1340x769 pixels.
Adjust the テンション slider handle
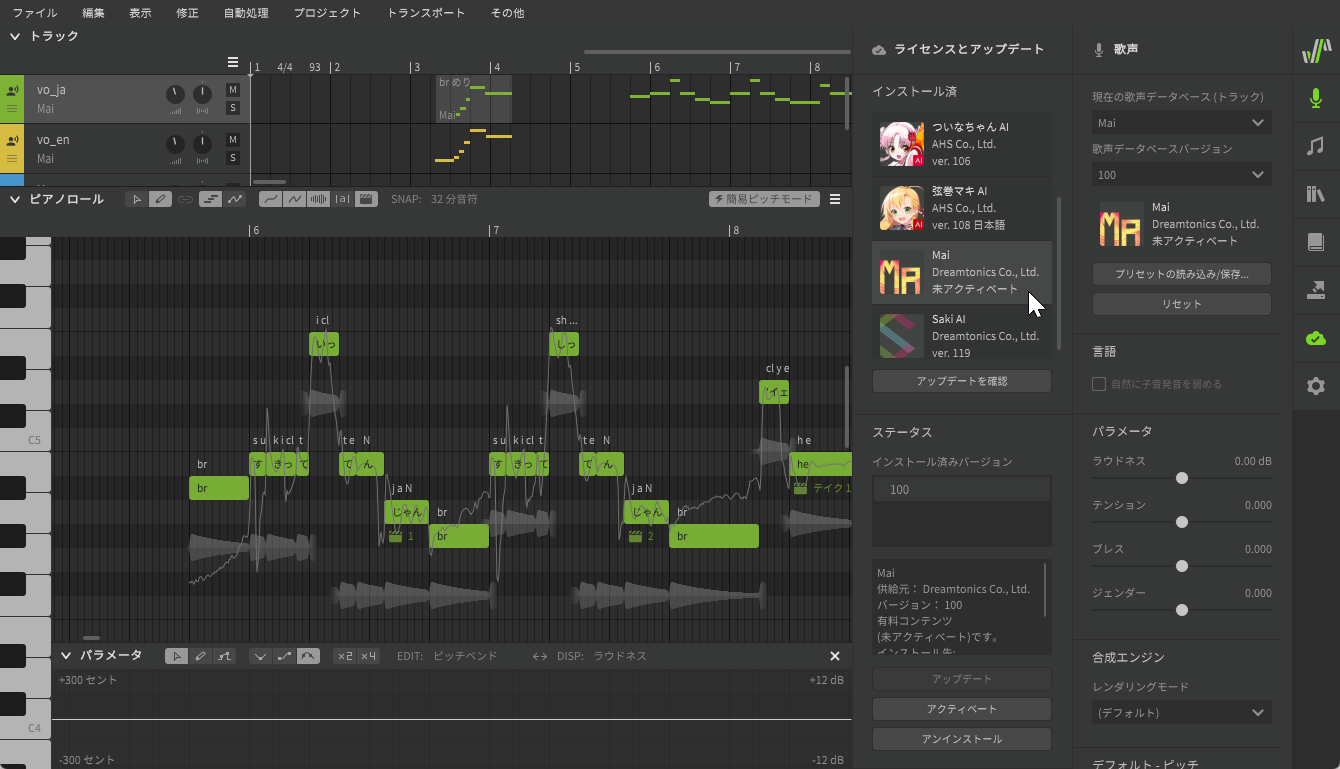[x=1182, y=522]
